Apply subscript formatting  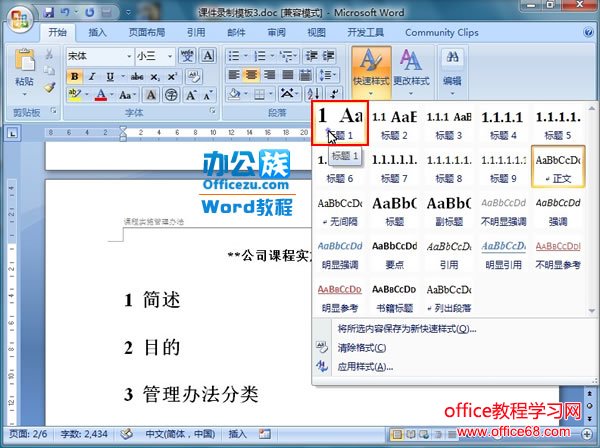(x=154, y=77)
